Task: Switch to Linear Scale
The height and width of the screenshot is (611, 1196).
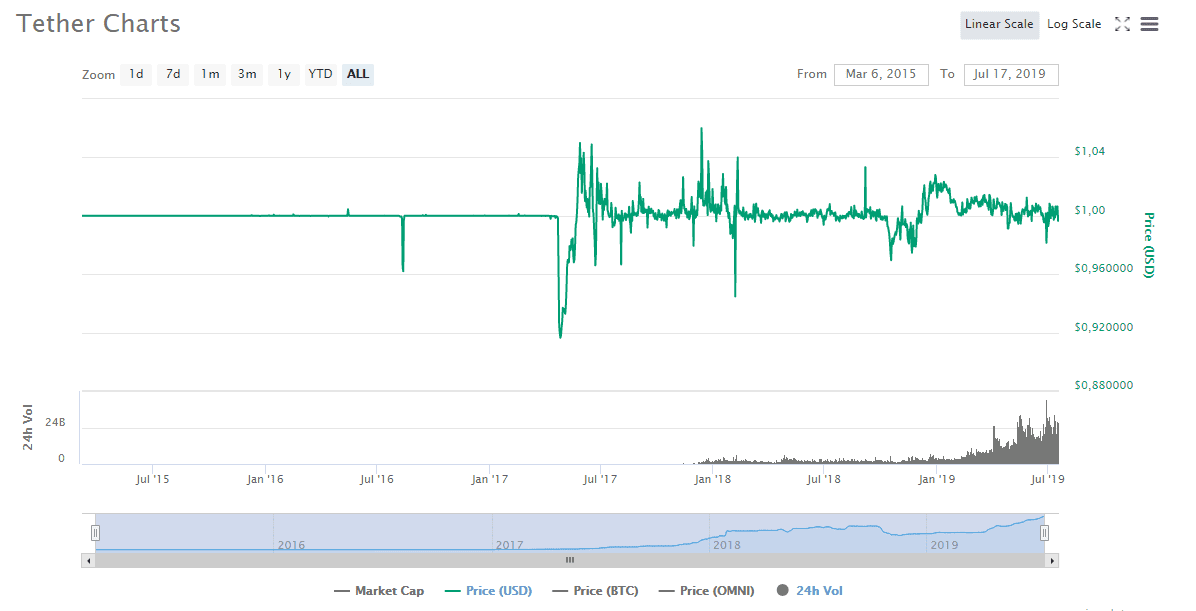Action: (998, 24)
